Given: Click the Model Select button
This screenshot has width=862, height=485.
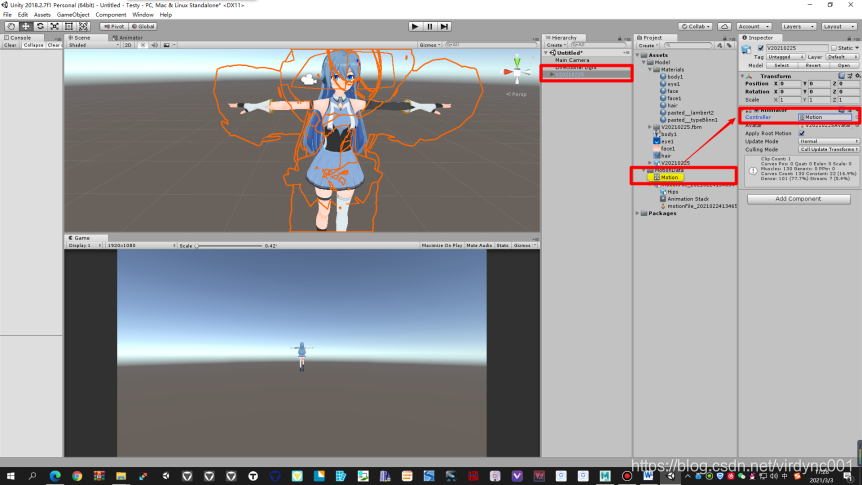Looking at the screenshot, I should pos(781,65).
